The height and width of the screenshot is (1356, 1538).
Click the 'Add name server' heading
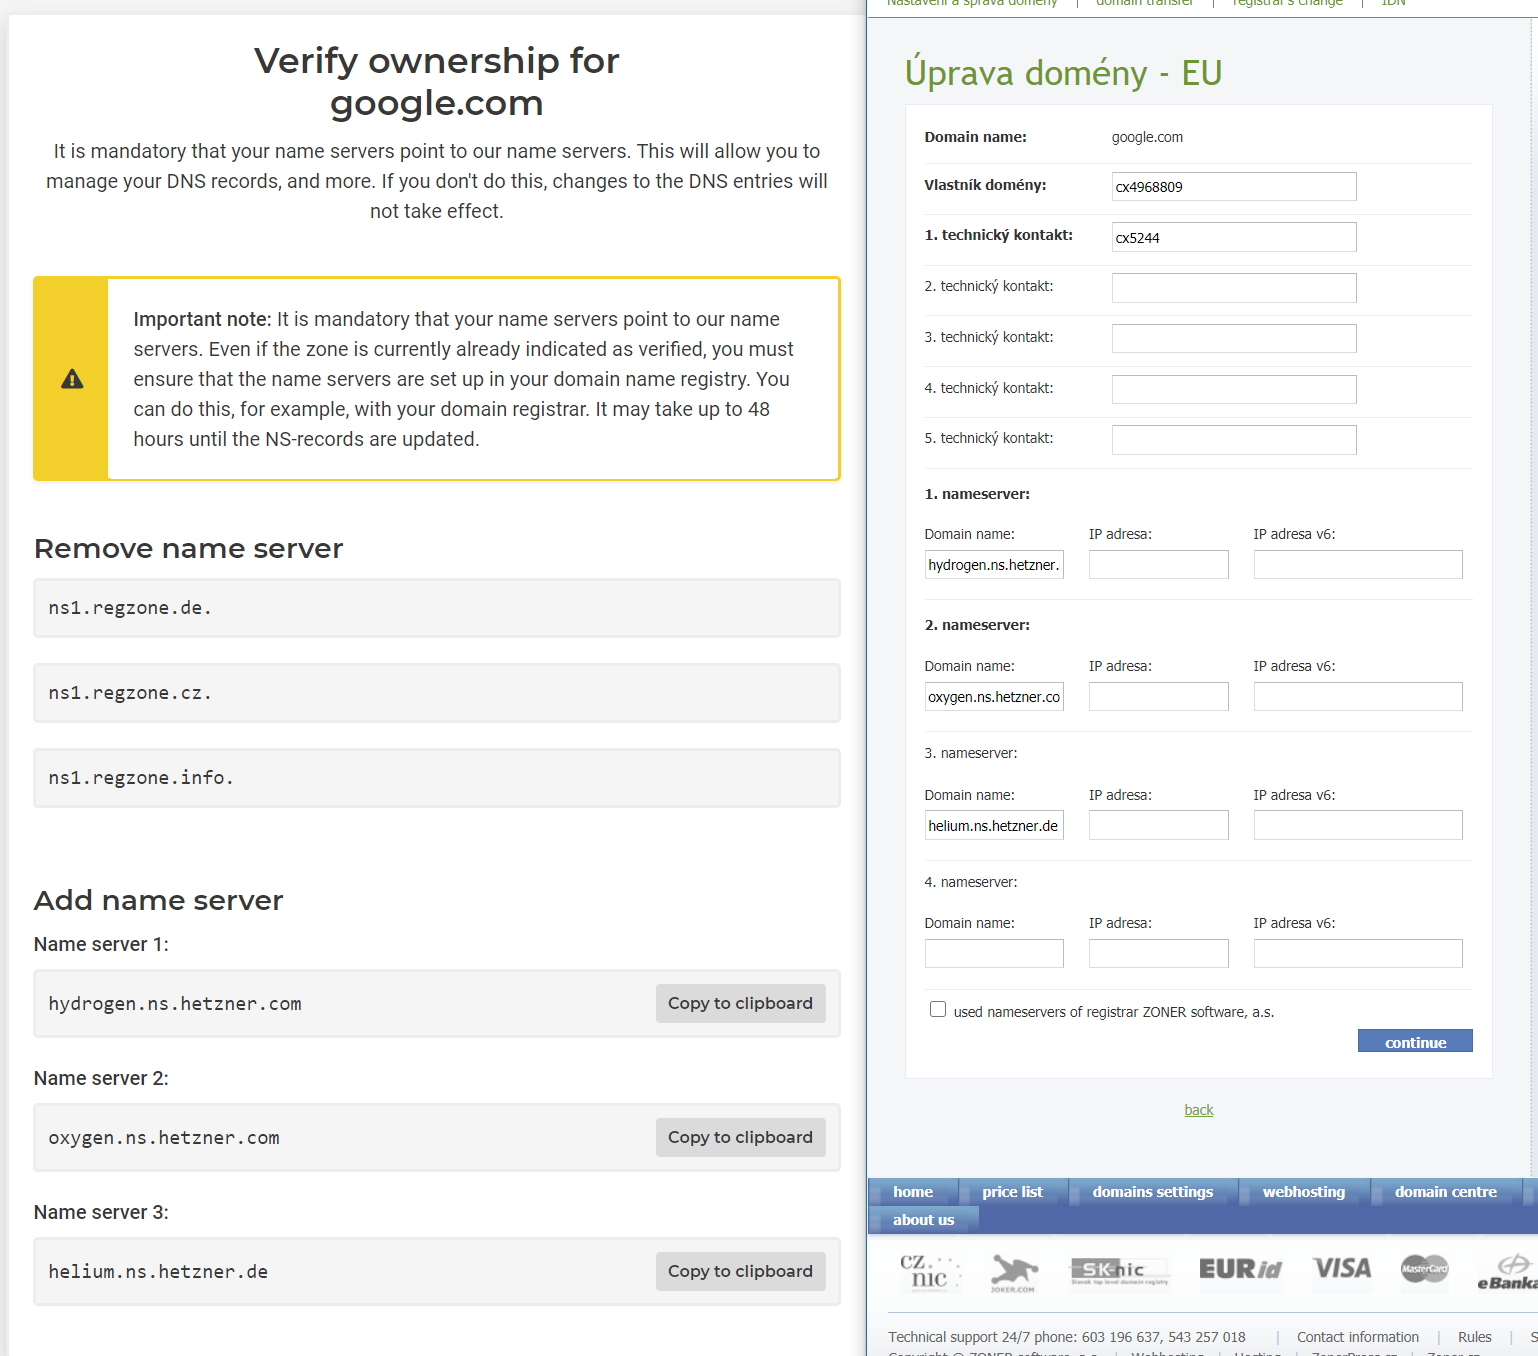tap(158, 900)
